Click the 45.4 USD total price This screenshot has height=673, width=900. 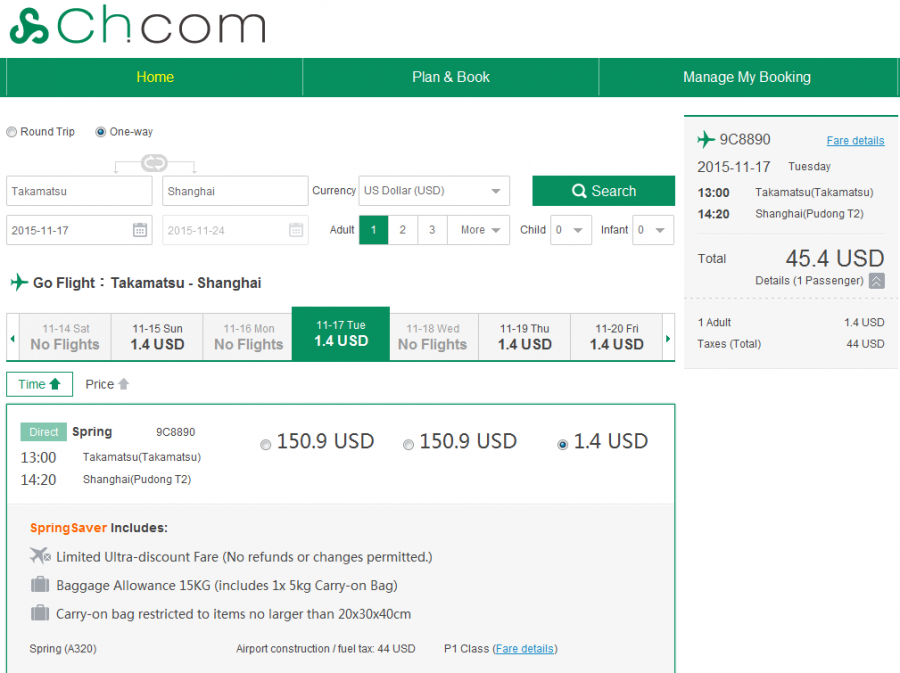click(835, 259)
